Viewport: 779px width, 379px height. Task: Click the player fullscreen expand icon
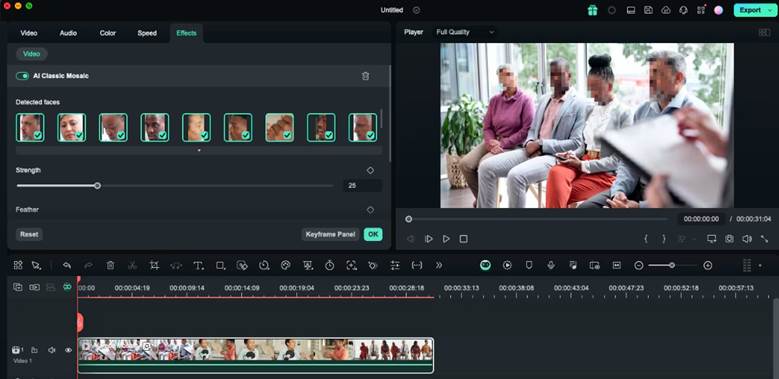pos(765,239)
